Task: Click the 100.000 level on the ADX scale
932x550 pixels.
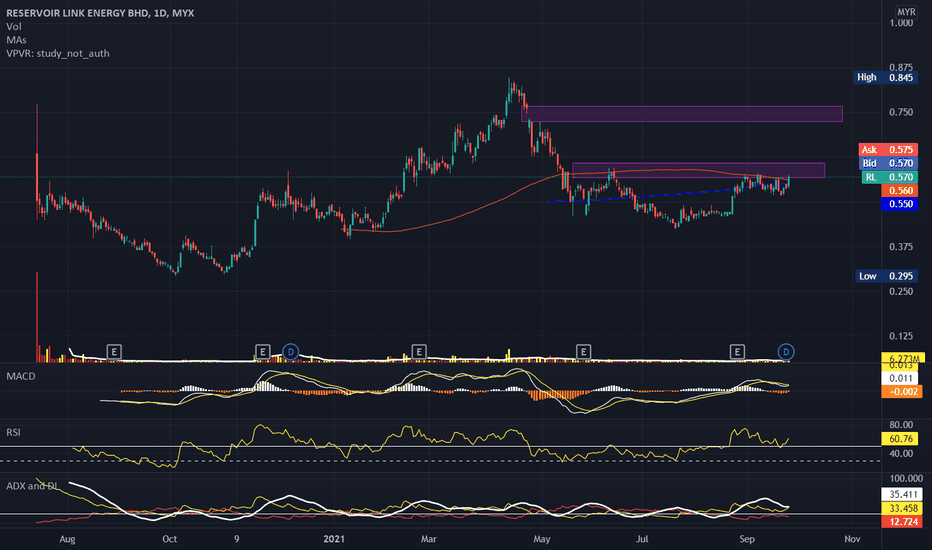Action: 906,479
